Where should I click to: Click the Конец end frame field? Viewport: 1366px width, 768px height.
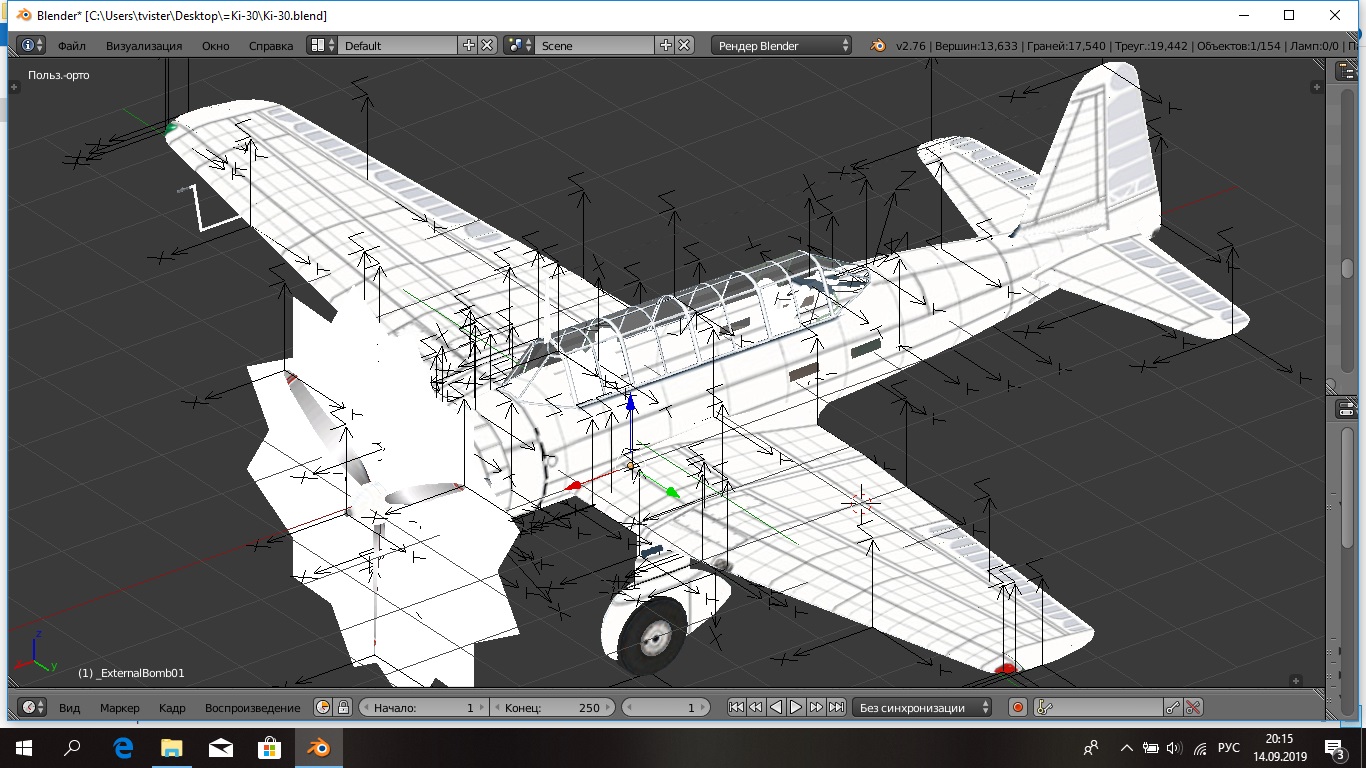pyautogui.click(x=551, y=707)
